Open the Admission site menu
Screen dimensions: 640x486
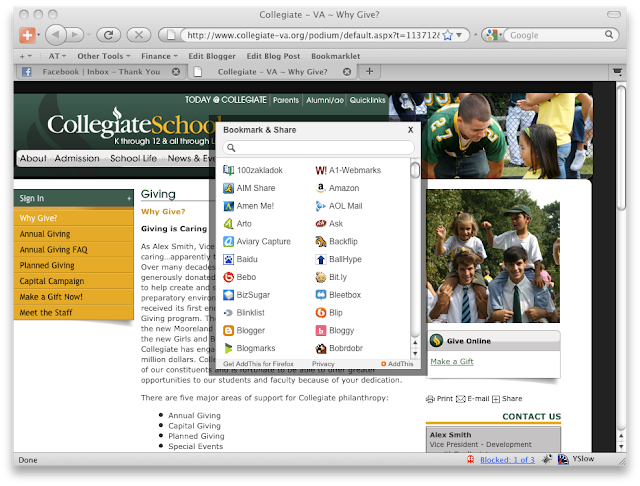tap(77, 158)
